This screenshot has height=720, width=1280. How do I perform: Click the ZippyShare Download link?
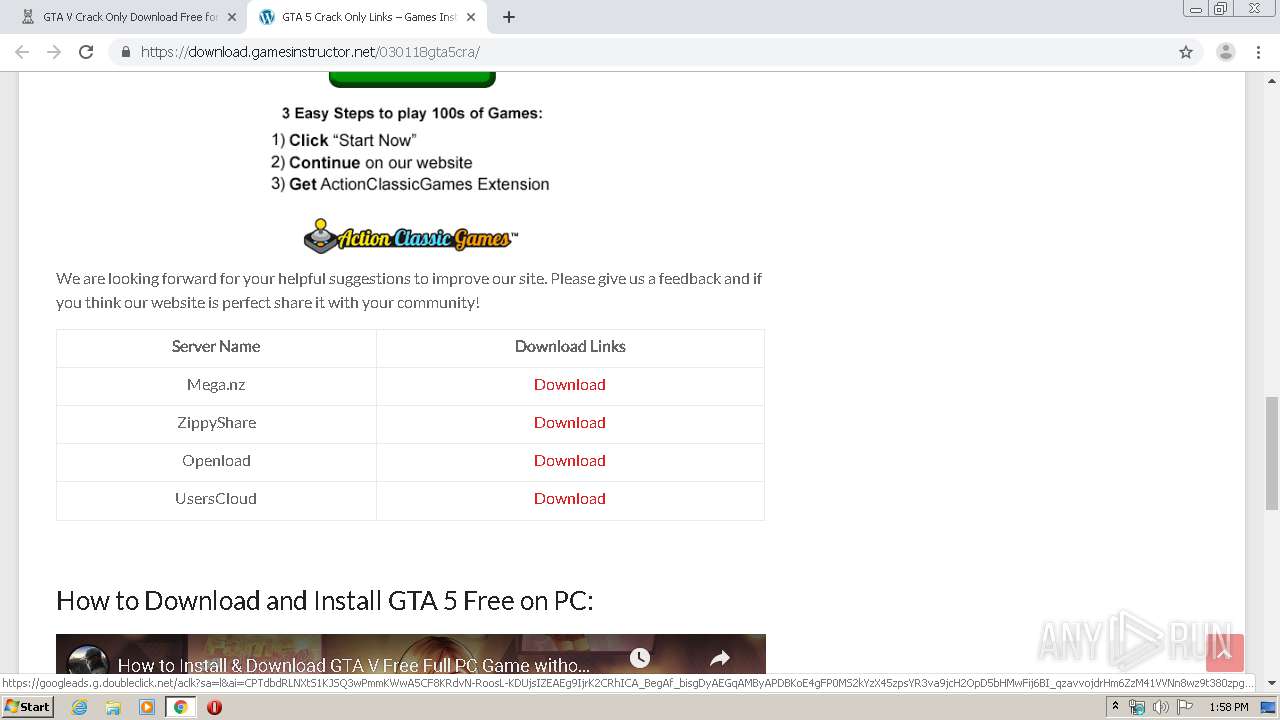tap(570, 423)
